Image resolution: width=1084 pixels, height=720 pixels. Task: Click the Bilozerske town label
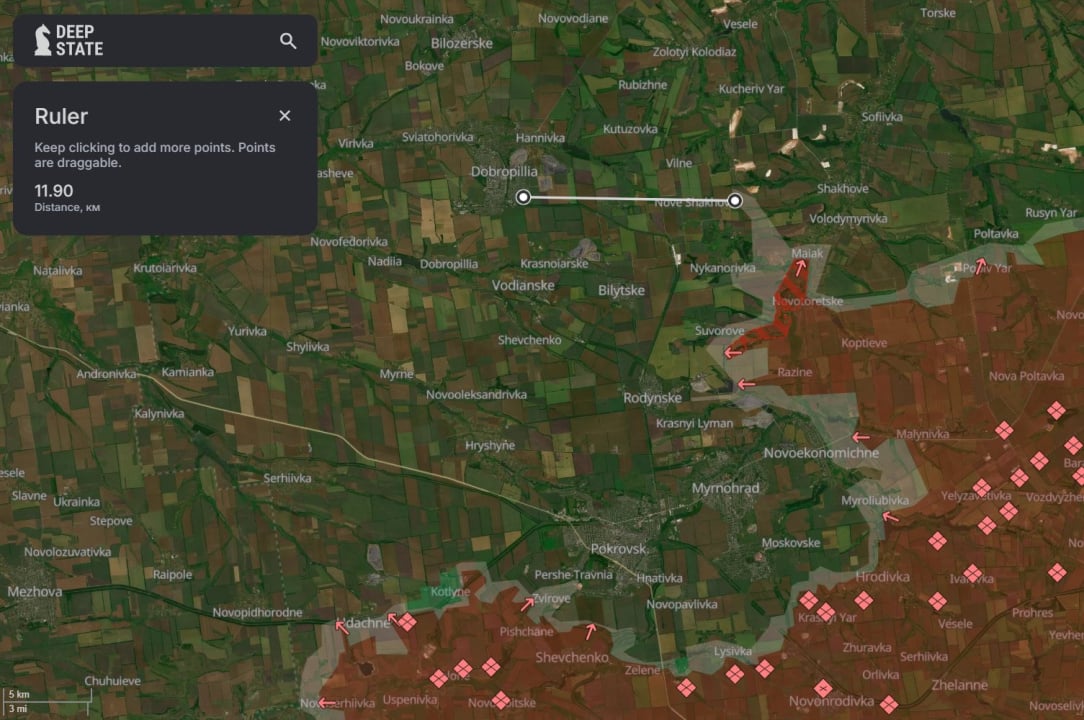tap(462, 43)
